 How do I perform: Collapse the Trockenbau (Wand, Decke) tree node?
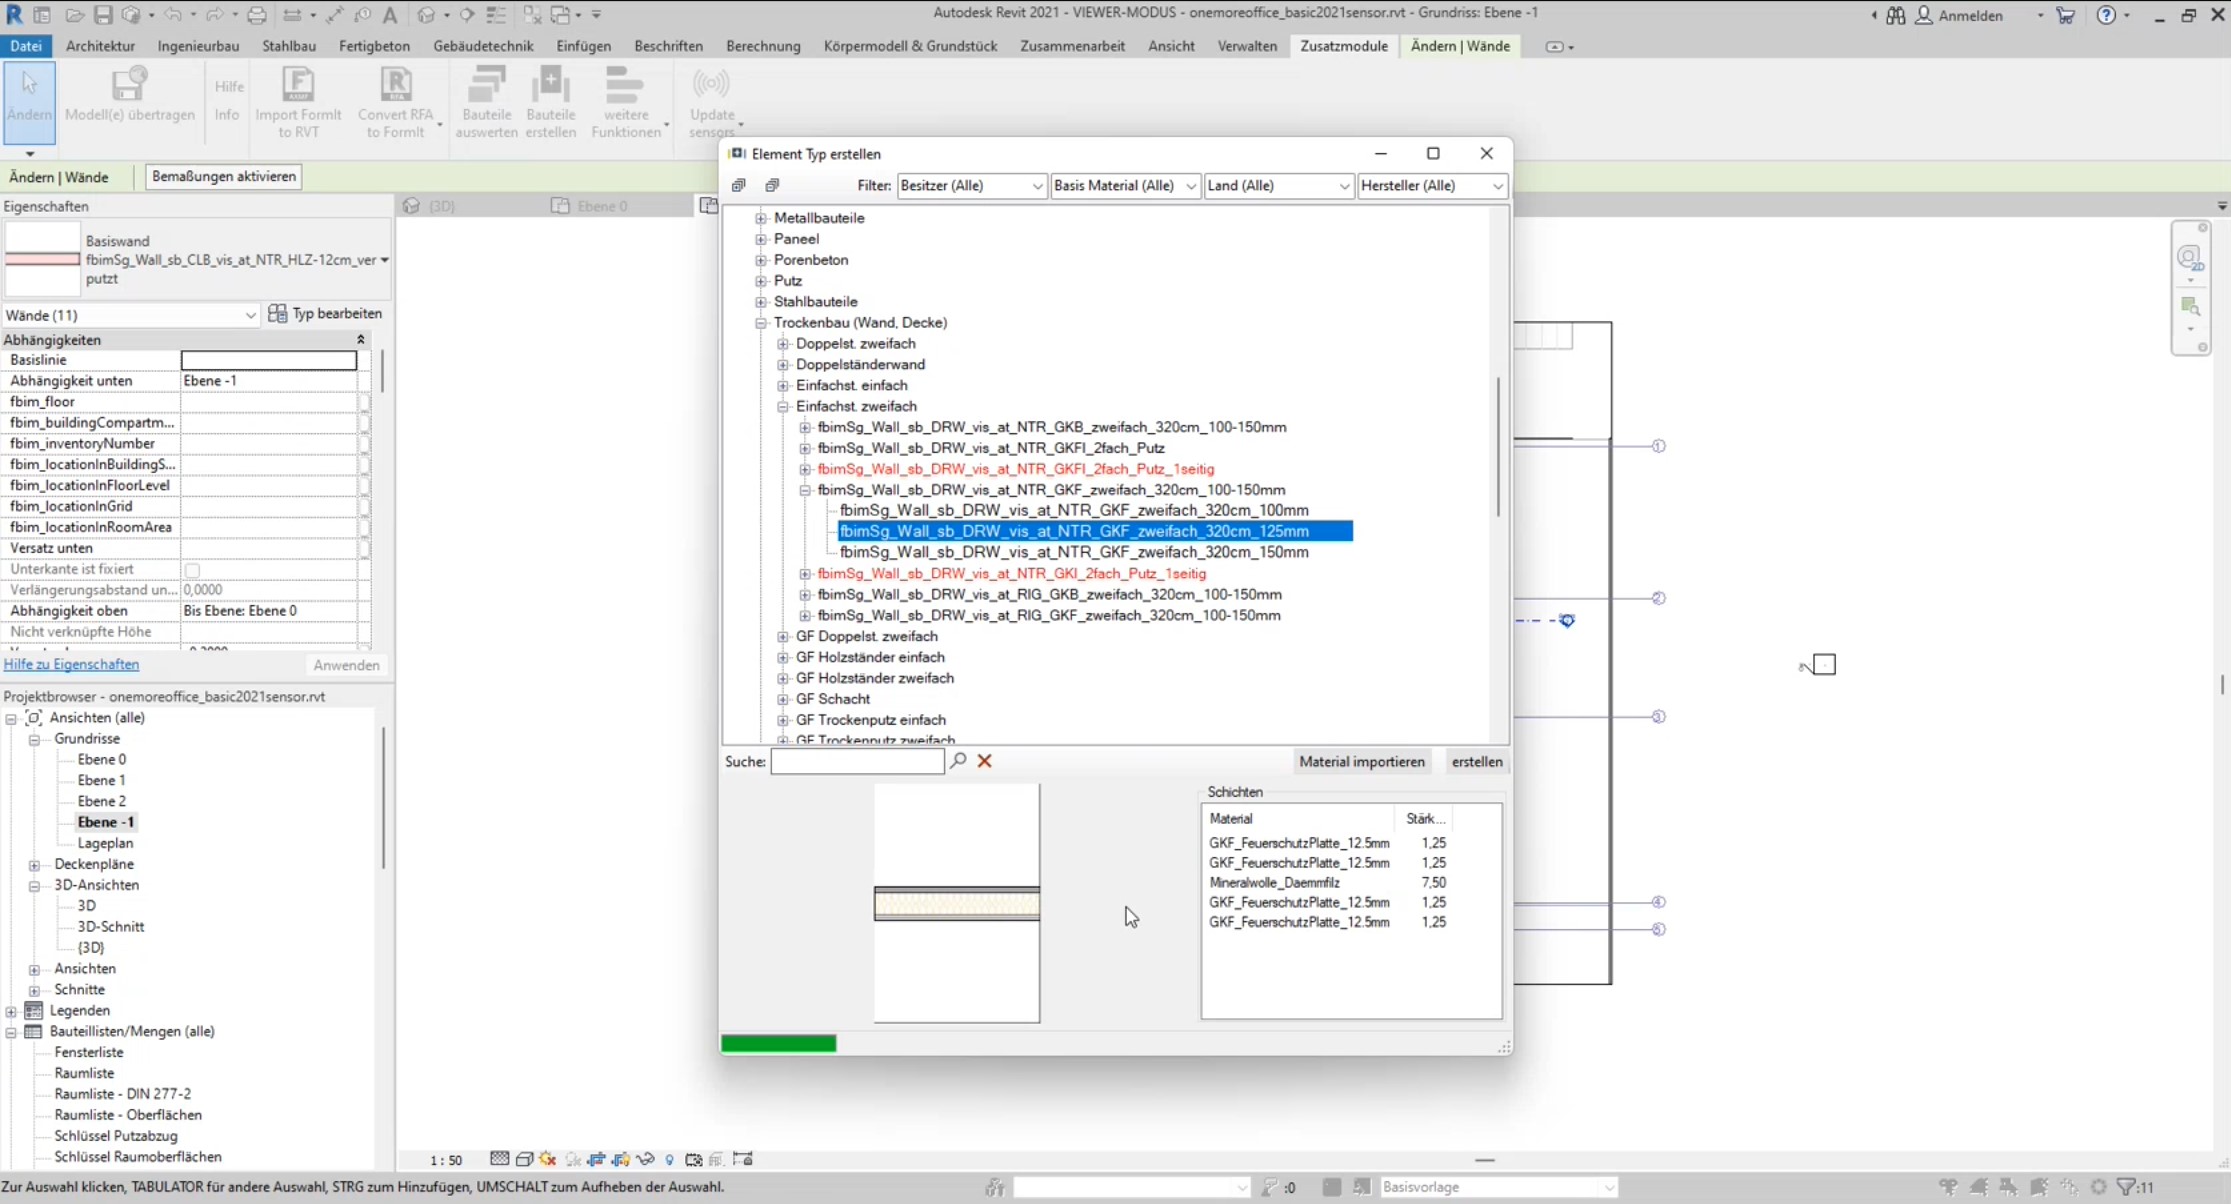tap(761, 323)
